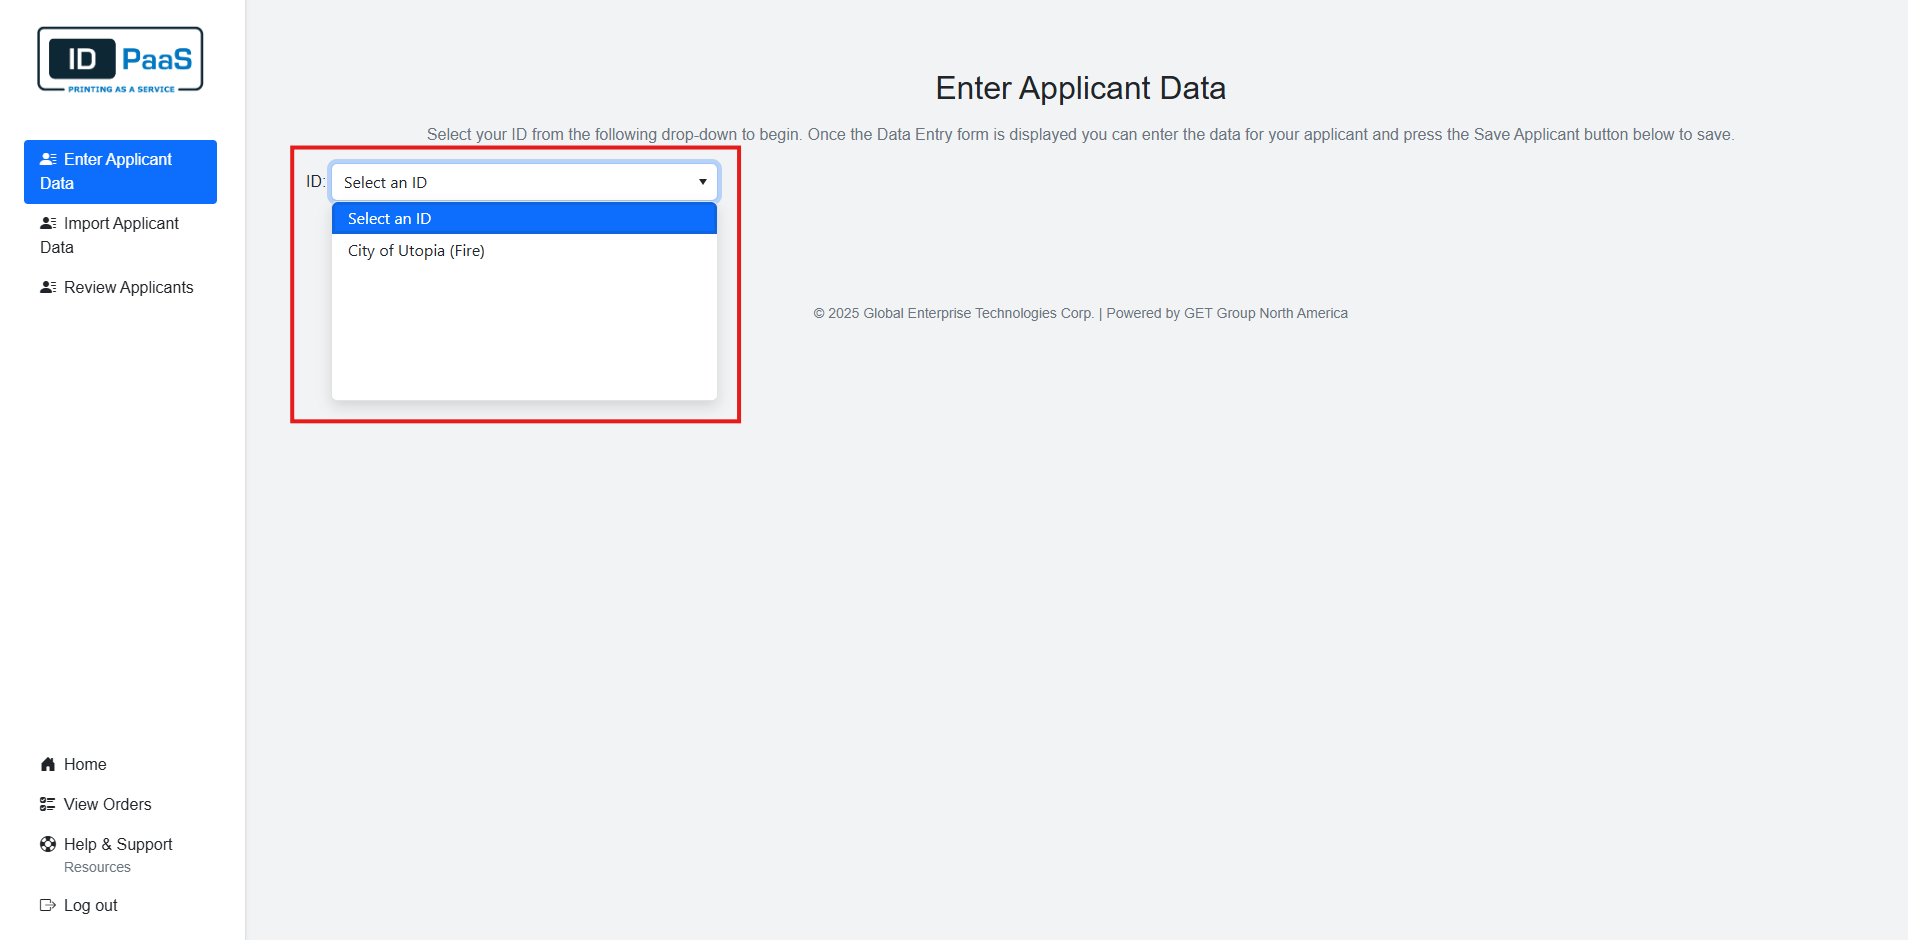The image size is (1908, 940).
Task: Open the ID selection dropdown
Action: 524,182
